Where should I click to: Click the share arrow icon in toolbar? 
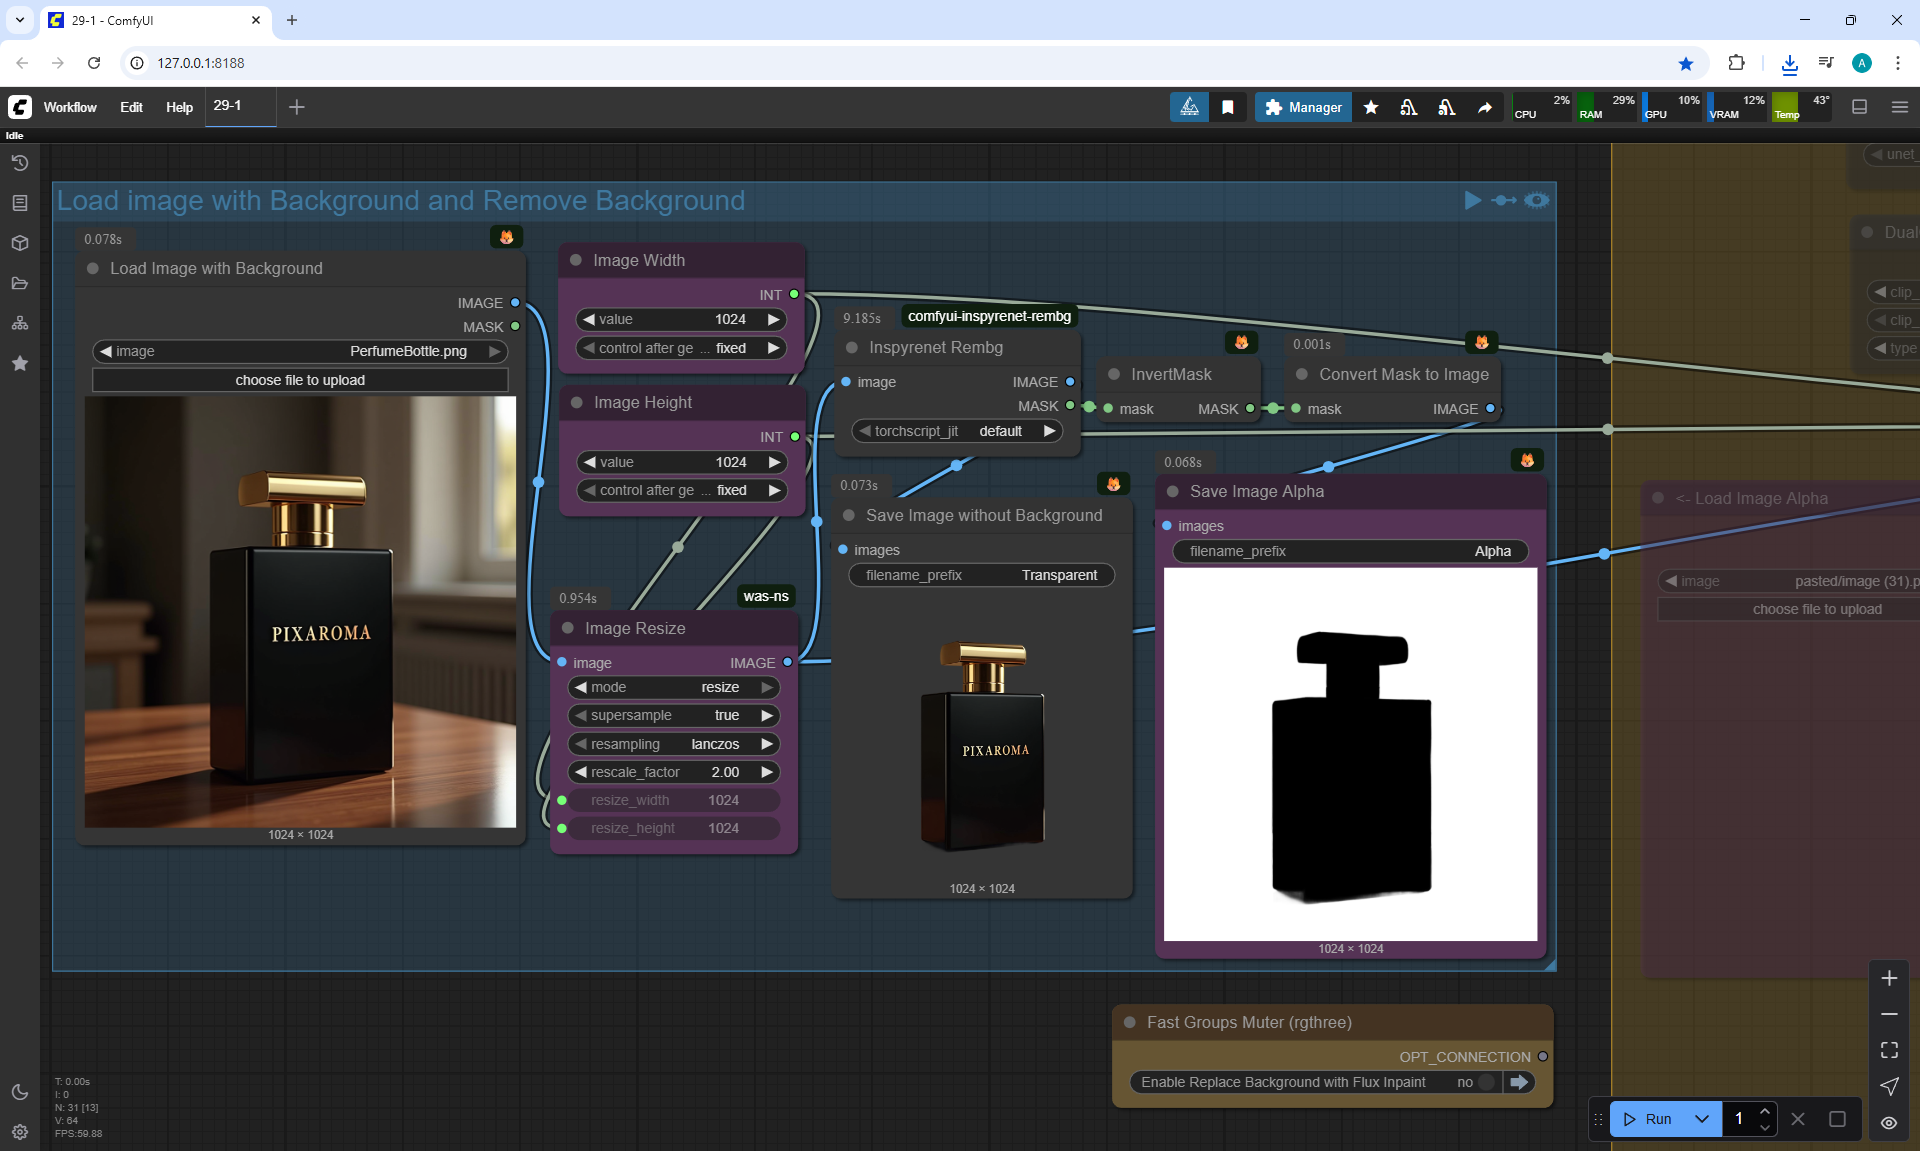tap(1485, 107)
